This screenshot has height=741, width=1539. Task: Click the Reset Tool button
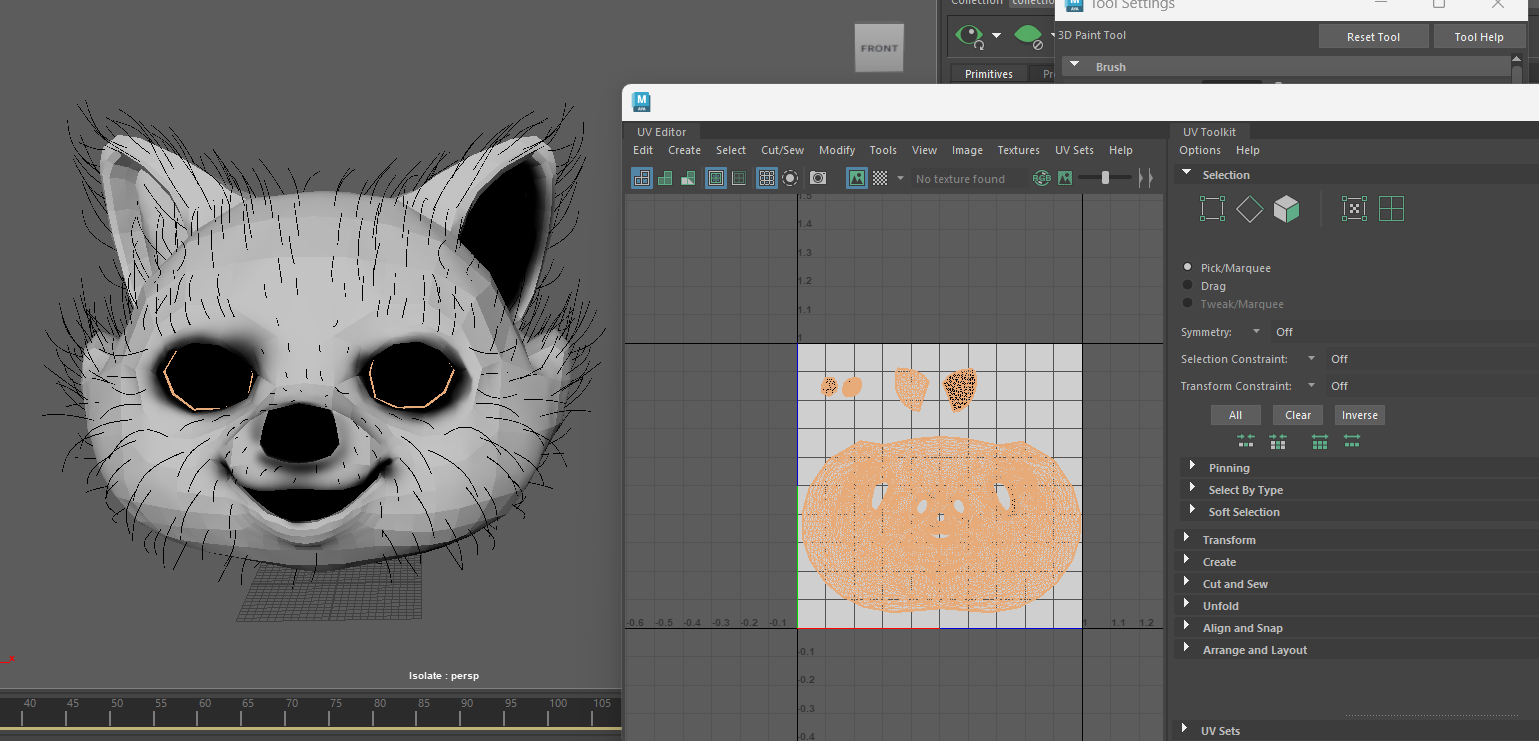coord(1373,35)
